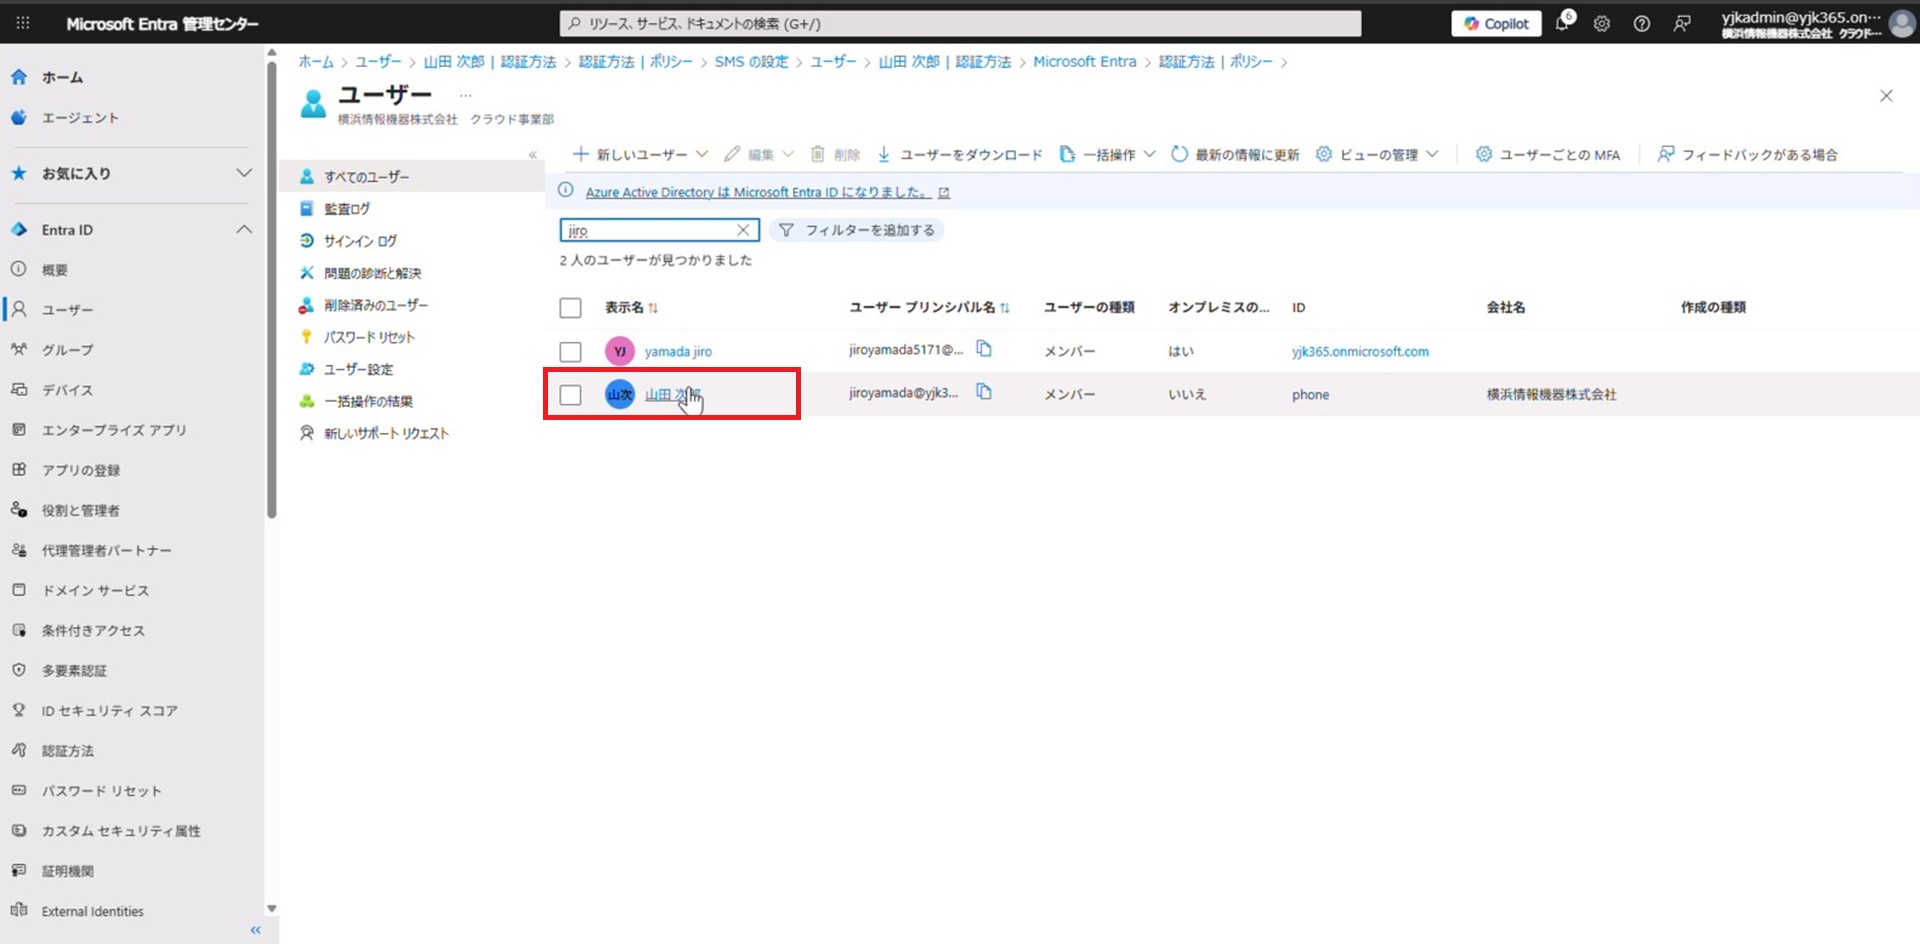
Task: Open the settings gear in header
Action: [x=1602, y=24]
